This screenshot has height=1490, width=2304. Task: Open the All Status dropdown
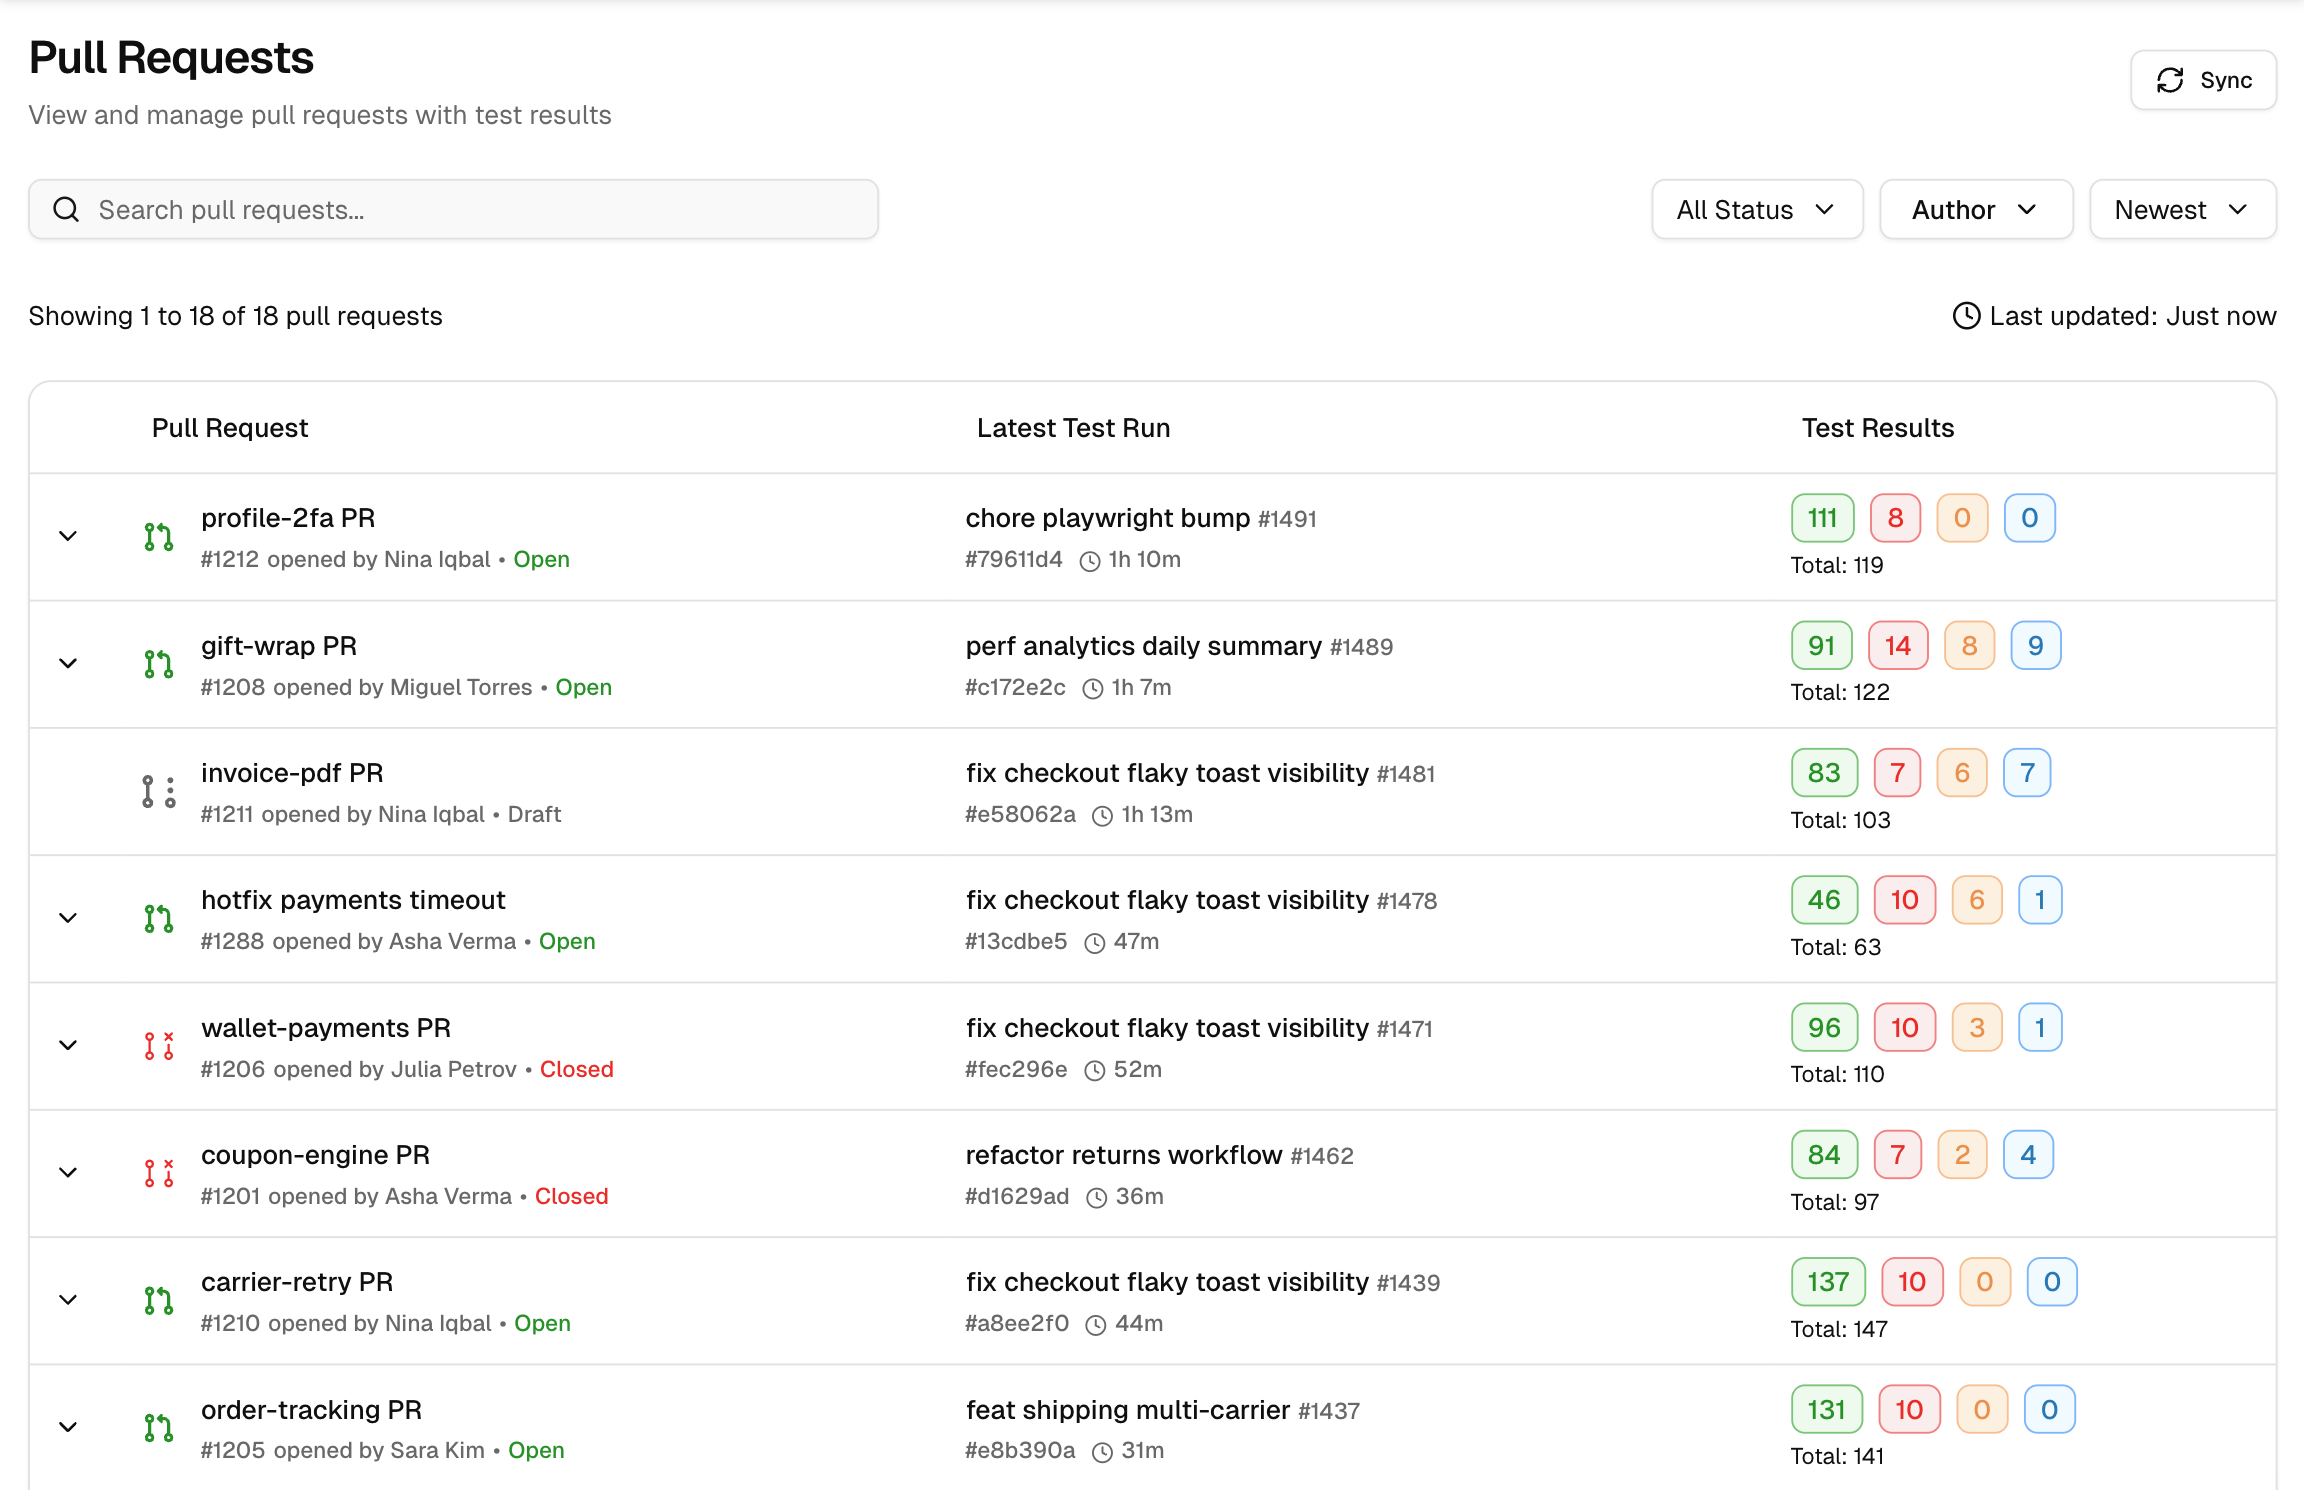tap(1757, 210)
